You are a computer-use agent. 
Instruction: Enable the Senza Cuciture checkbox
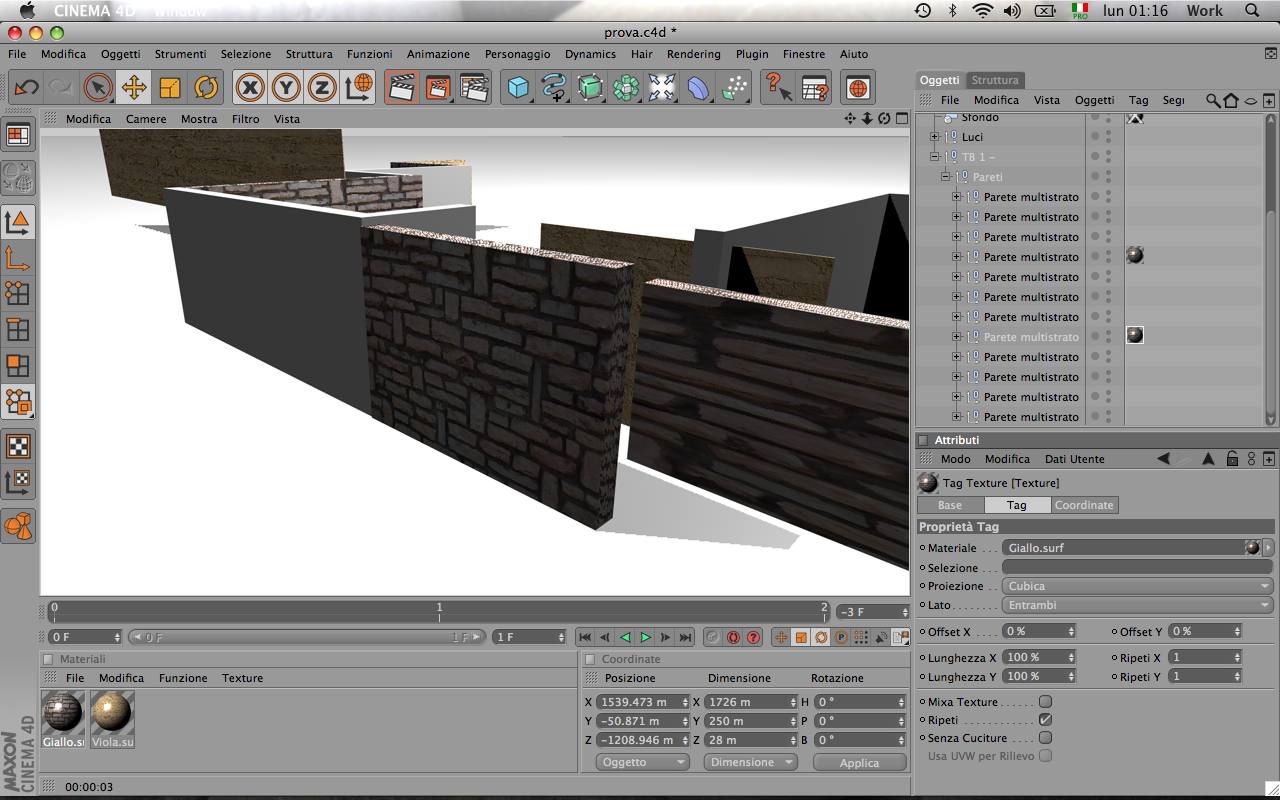click(x=1045, y=738)
